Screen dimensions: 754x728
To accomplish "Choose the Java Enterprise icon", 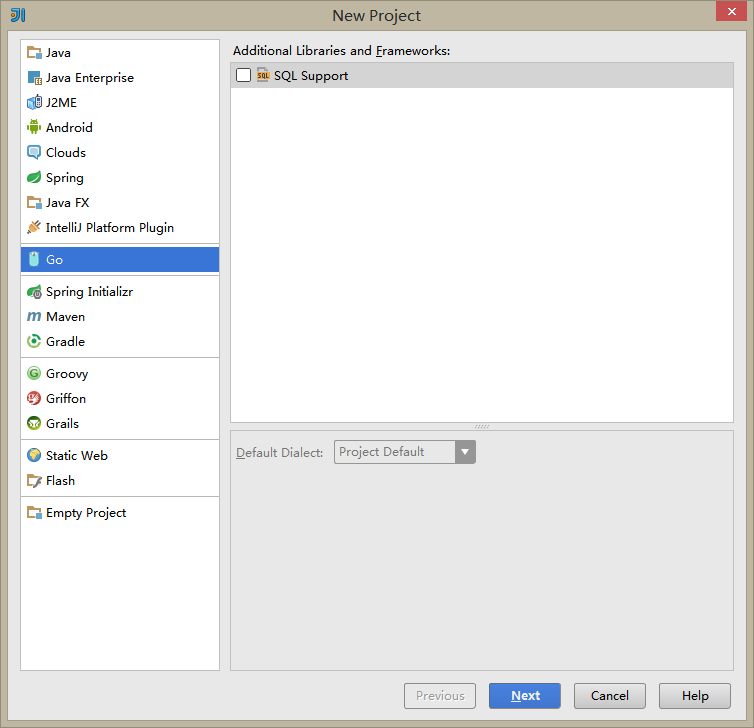I will [34, 77].
